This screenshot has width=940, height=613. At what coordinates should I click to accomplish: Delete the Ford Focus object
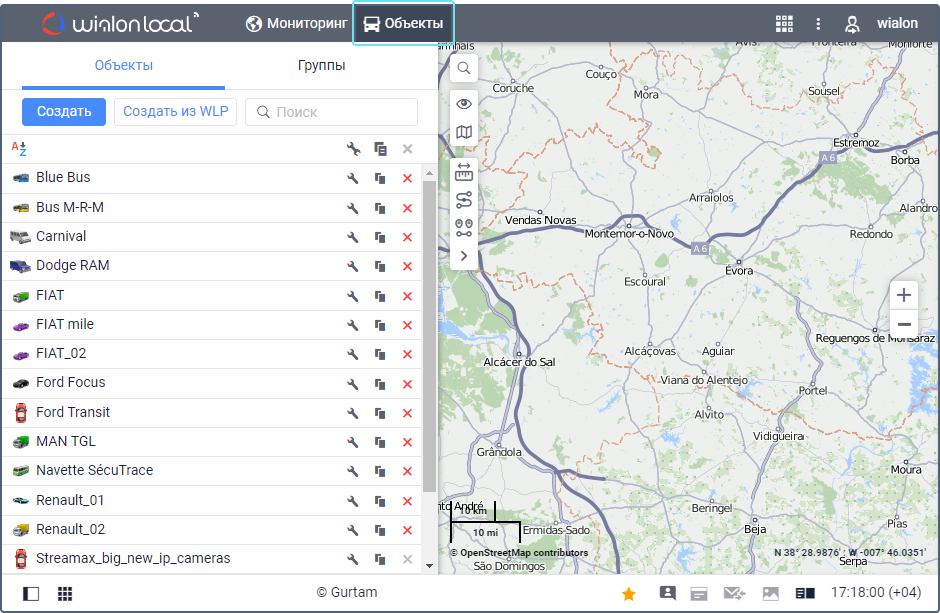[407, 384]
